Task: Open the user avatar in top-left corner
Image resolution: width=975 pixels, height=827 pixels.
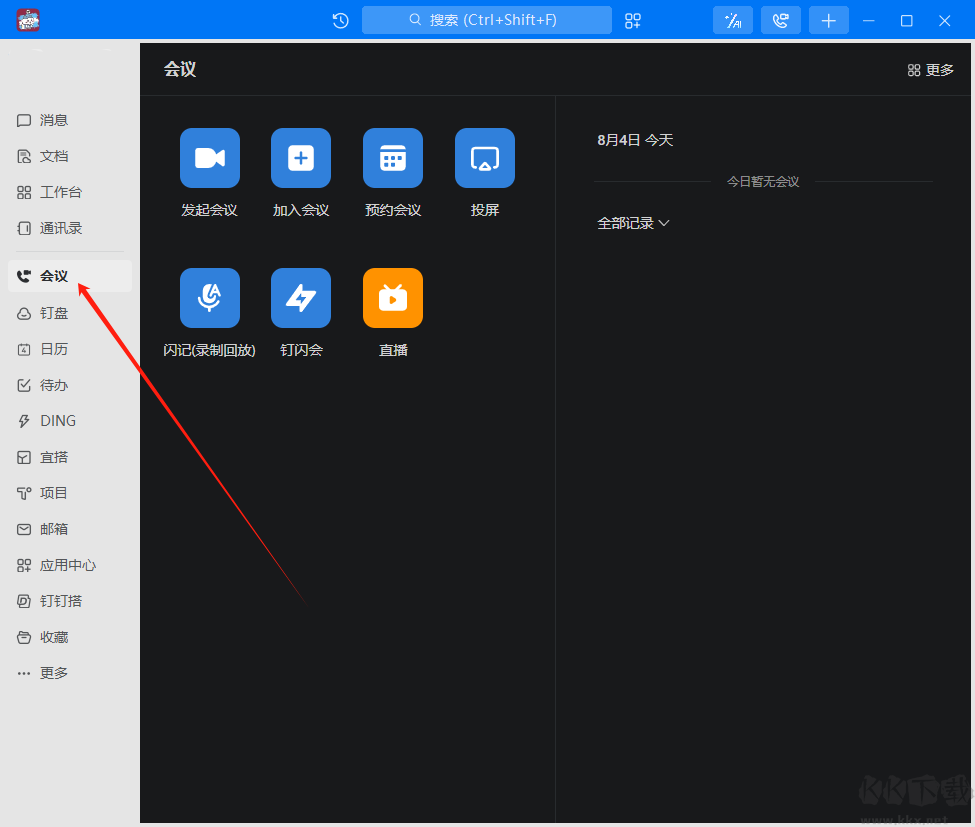Action: coord(28,20)
